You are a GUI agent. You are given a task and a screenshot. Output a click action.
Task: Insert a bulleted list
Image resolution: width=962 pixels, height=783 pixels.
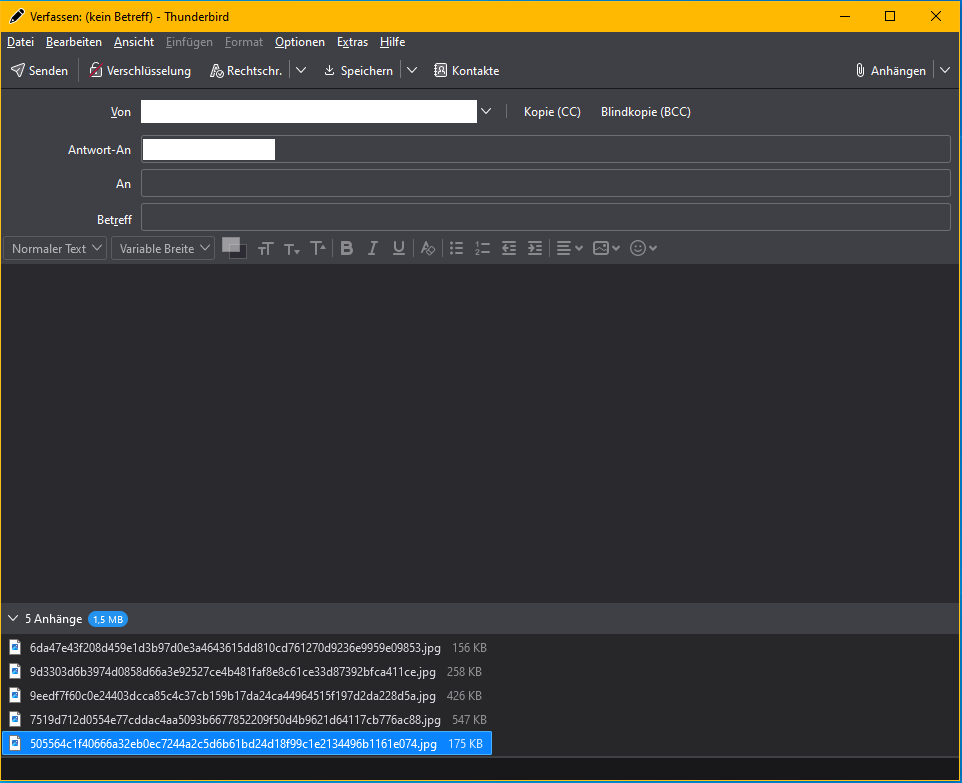[457, 248]
